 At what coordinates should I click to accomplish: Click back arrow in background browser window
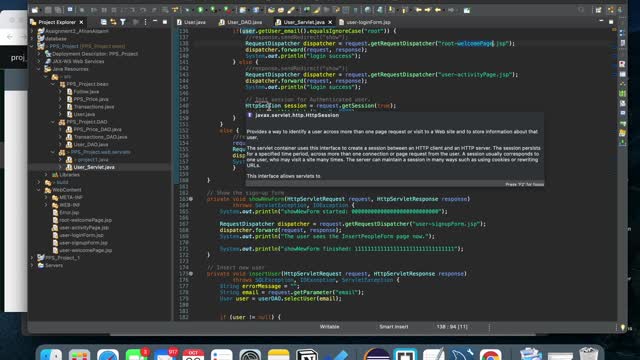point(10,37)
